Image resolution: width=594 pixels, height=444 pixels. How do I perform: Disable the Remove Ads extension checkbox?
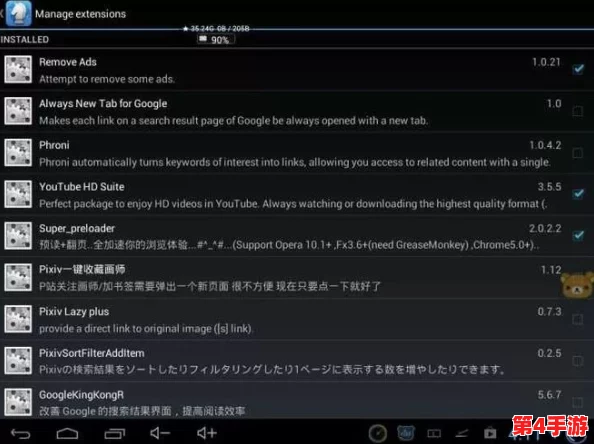pos(578,69)
